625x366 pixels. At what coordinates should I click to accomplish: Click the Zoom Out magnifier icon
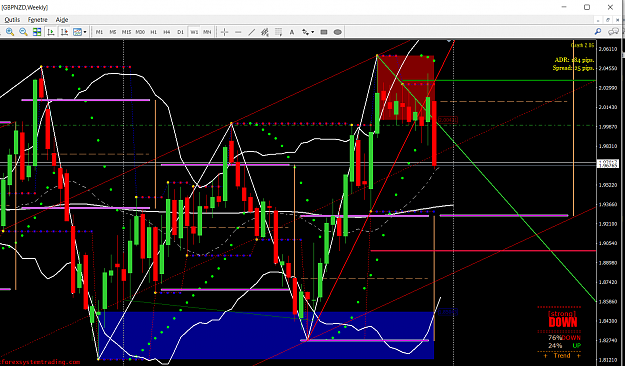tap(23, 32)
